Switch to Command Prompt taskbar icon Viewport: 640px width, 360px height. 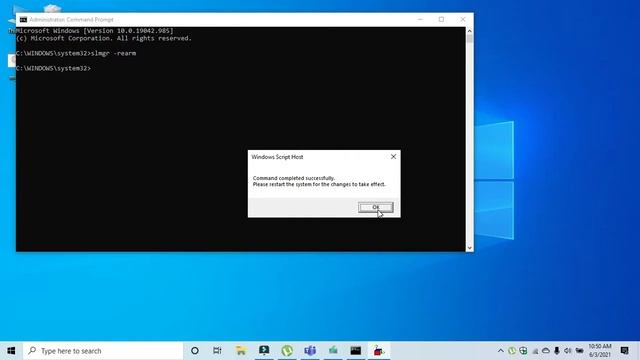coord(356,351)
